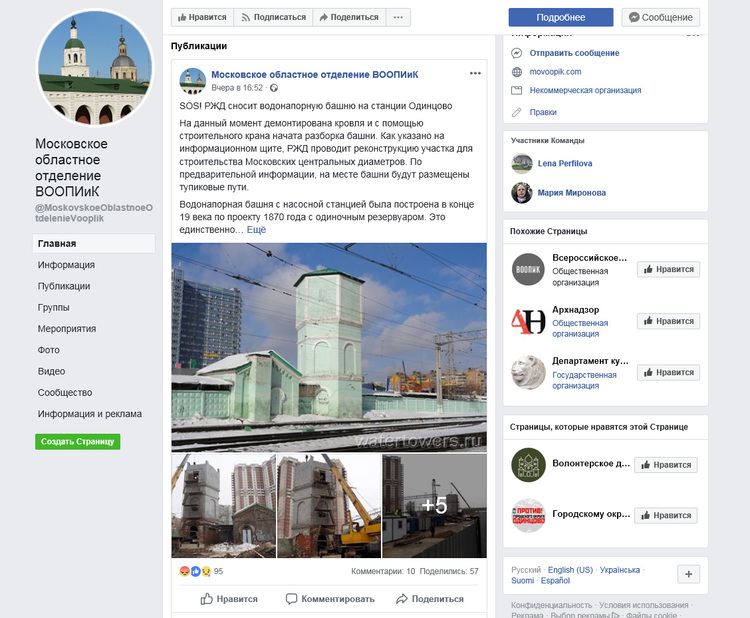Click the post timestamp Вчера в 16:52

tap(237, 88)
